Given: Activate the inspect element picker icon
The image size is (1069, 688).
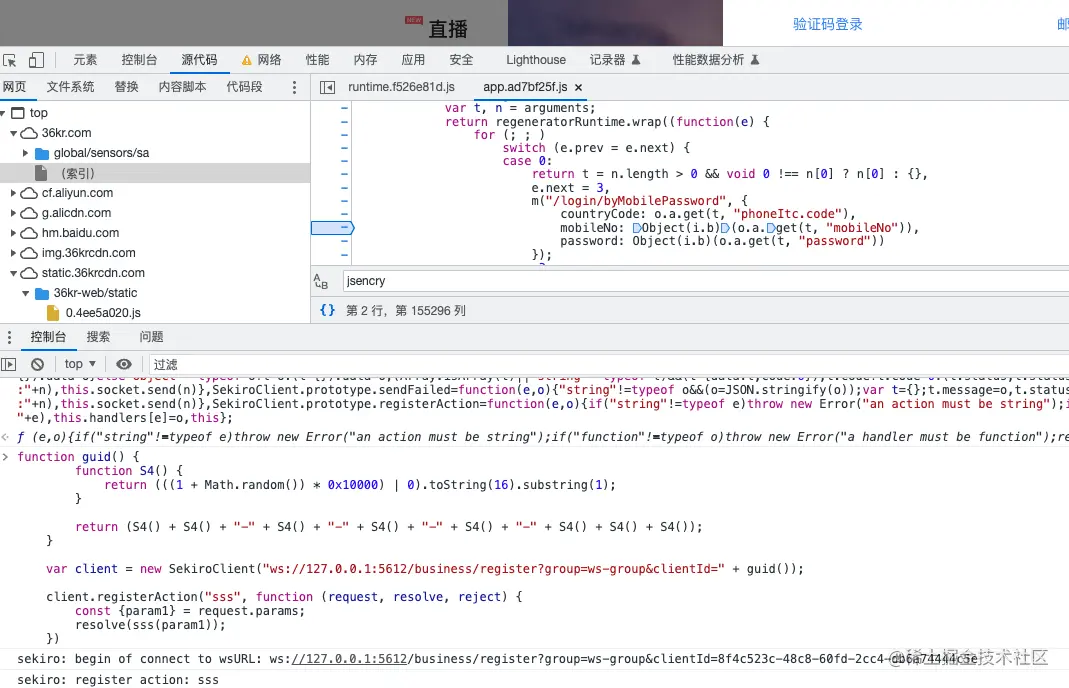Looking at the screenshot, I should (10, 60).
